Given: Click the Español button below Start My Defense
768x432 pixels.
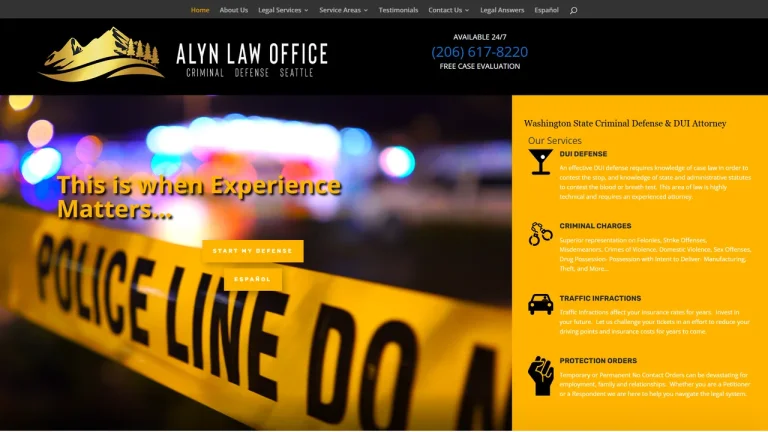Looking at the screenshot, I should tap(253, 279).
